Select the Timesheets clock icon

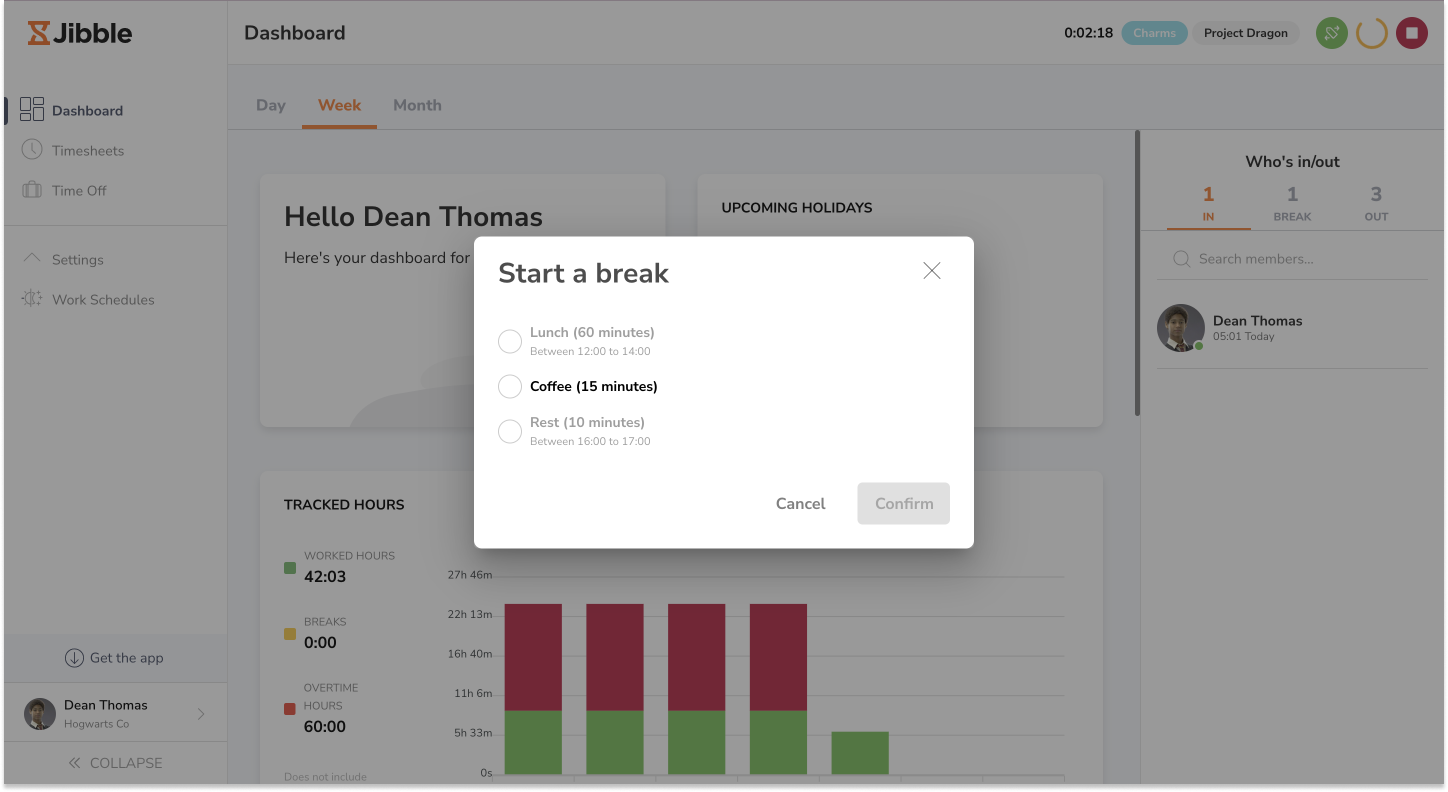tap(33, 150)
